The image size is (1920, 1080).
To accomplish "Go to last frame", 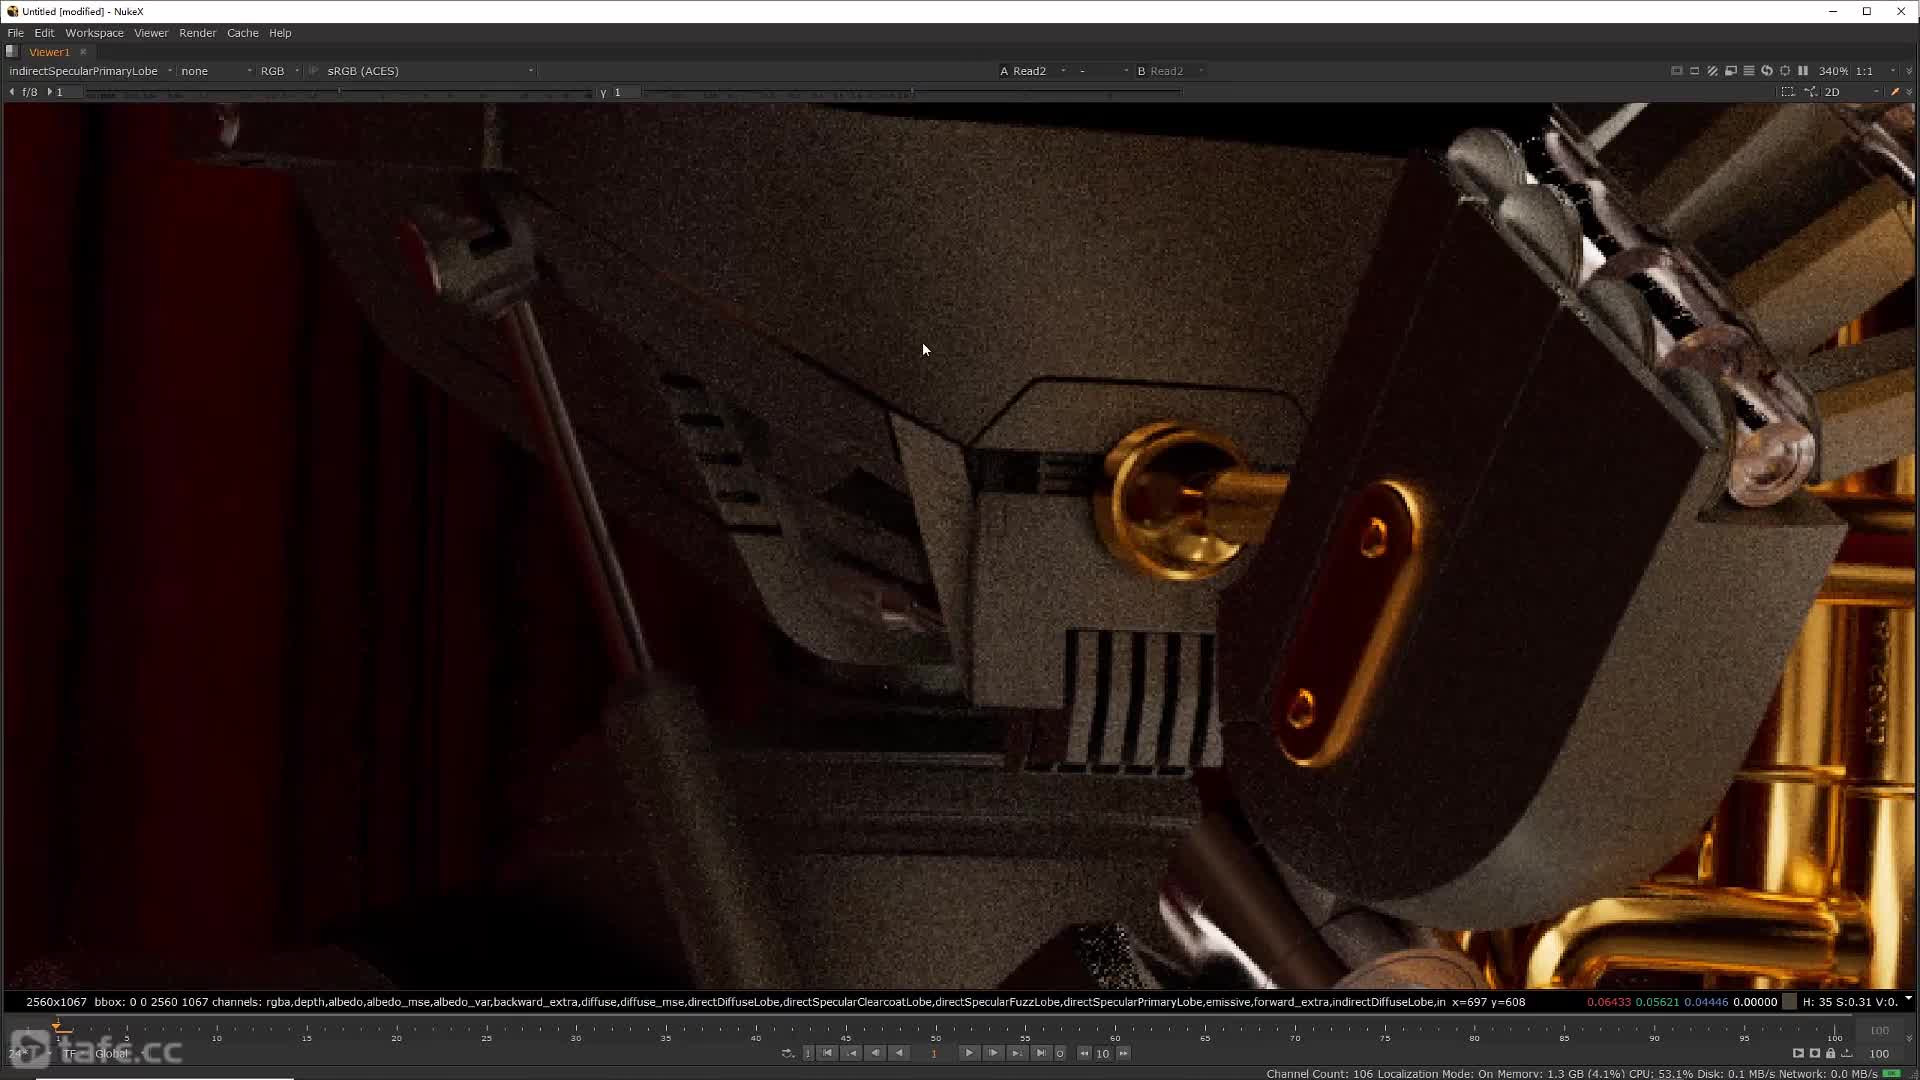I will point(1041,1053).
